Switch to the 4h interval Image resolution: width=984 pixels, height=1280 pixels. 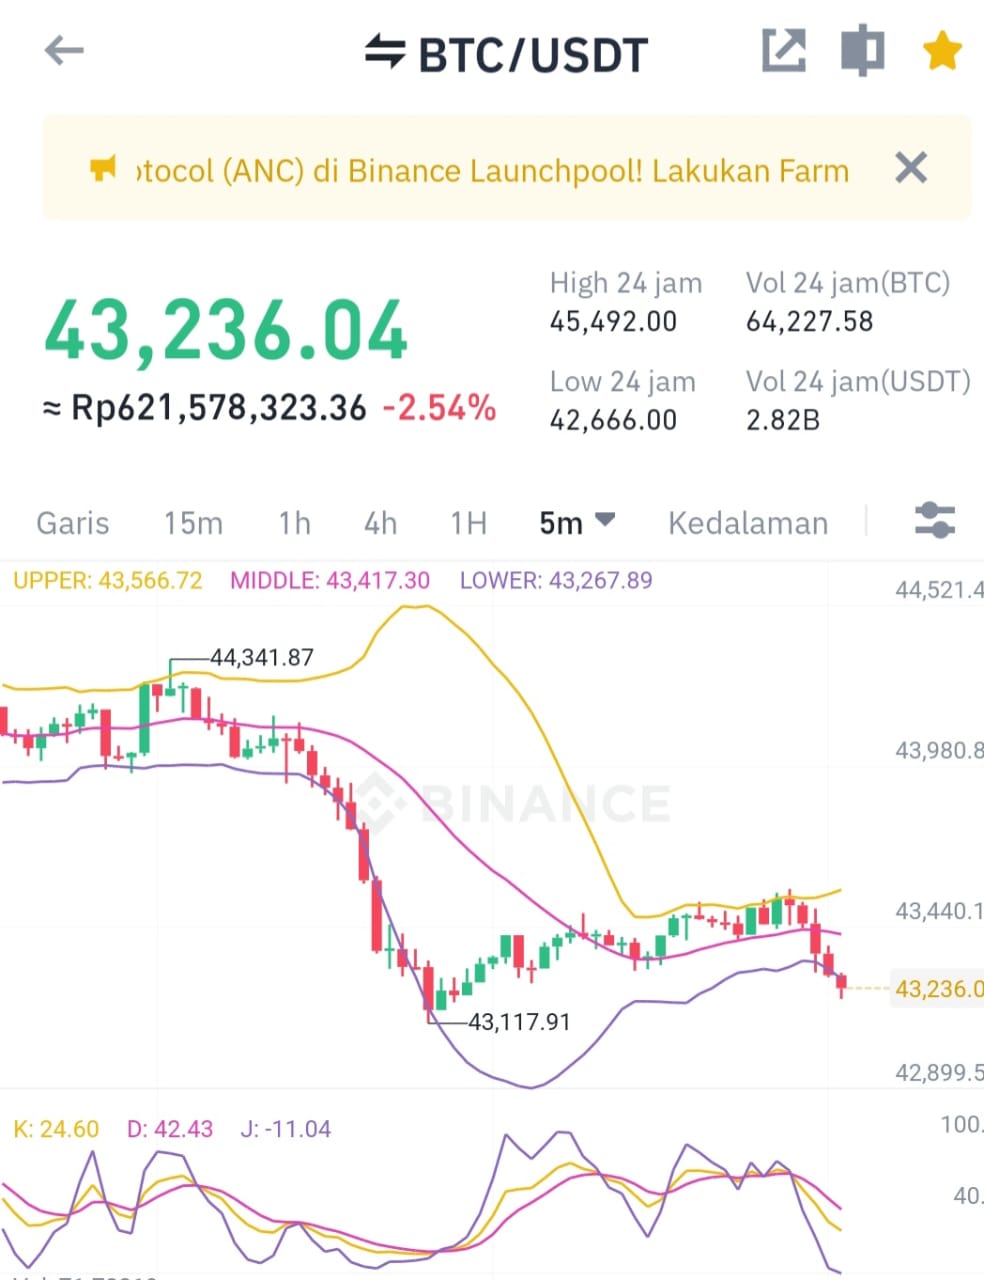[380, 523]
